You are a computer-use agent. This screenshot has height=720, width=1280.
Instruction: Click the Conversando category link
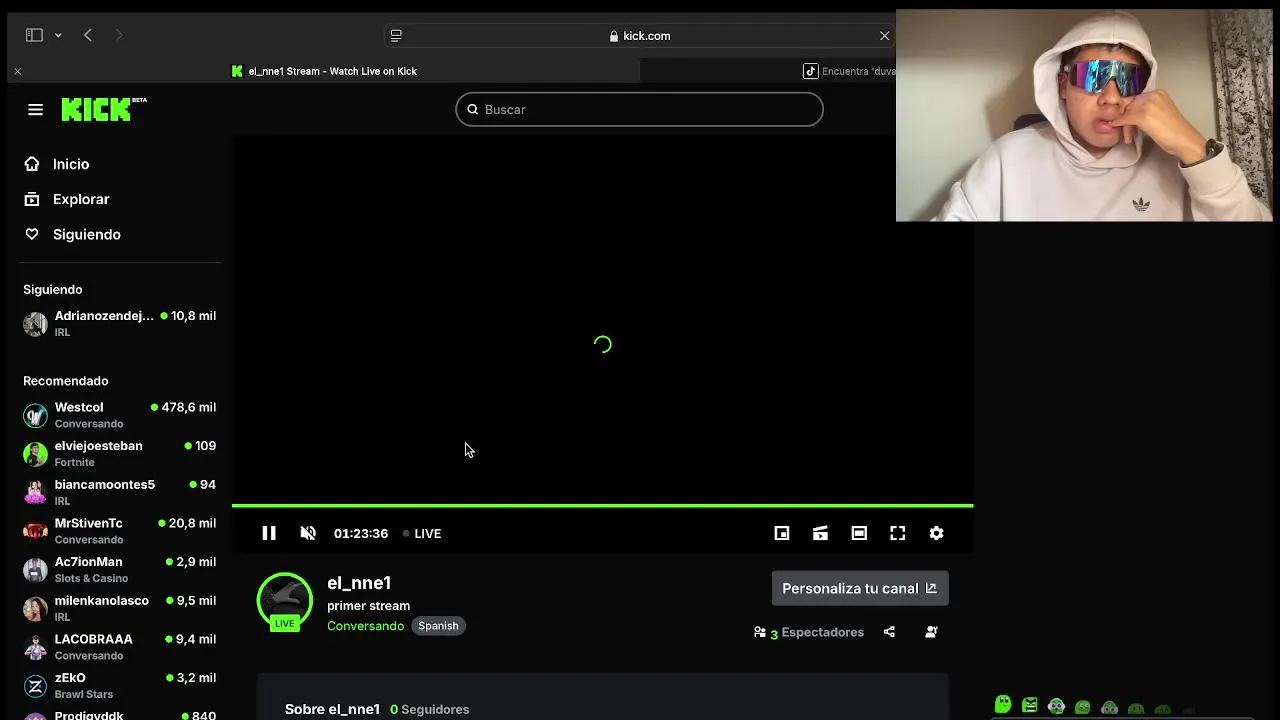[365, 626]
